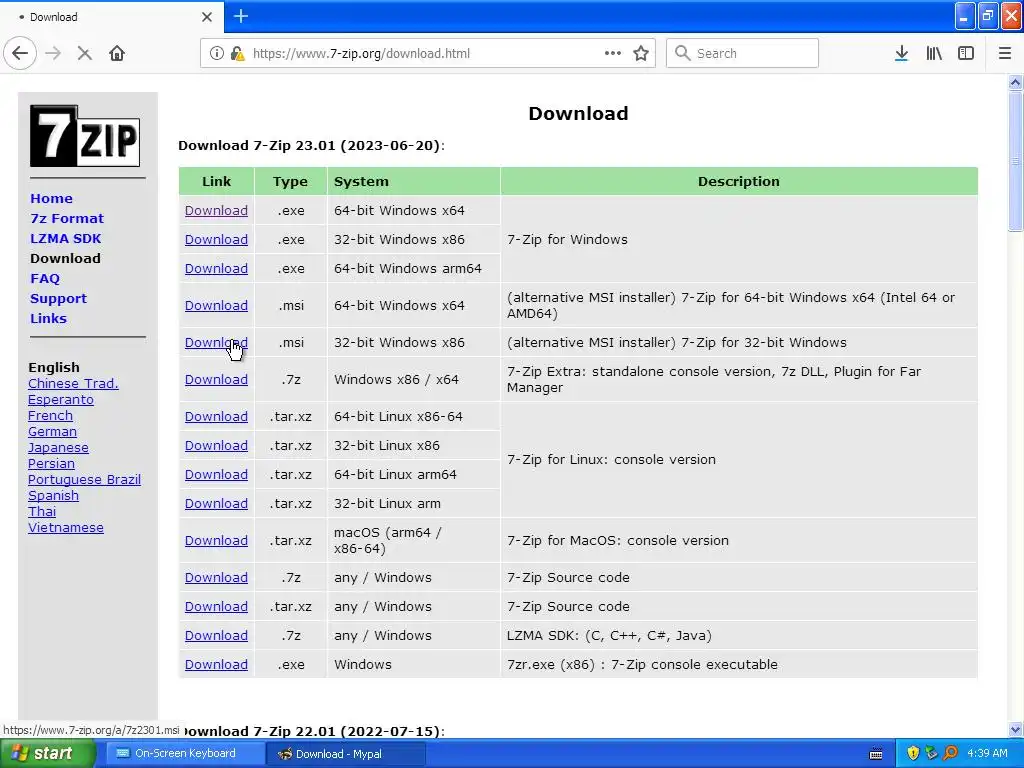The height and width of the screenshot is (768, 1024).
Task: Open the Links sidebar link
Action: coord(48,319)
